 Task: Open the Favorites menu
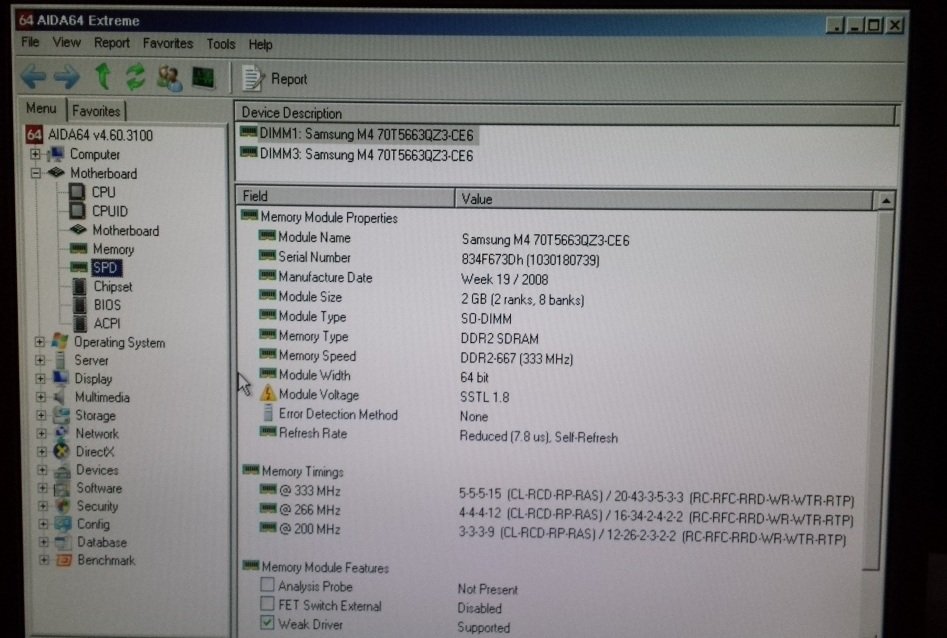point(168,44)
